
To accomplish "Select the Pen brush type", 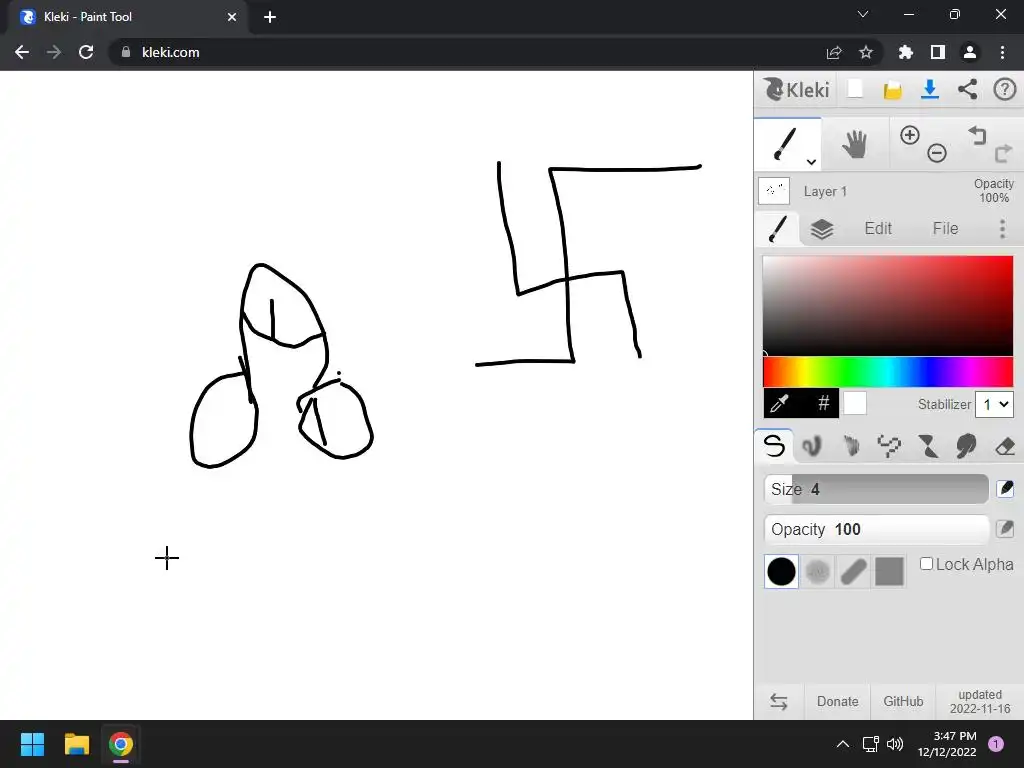I will (x=774, y=446).
